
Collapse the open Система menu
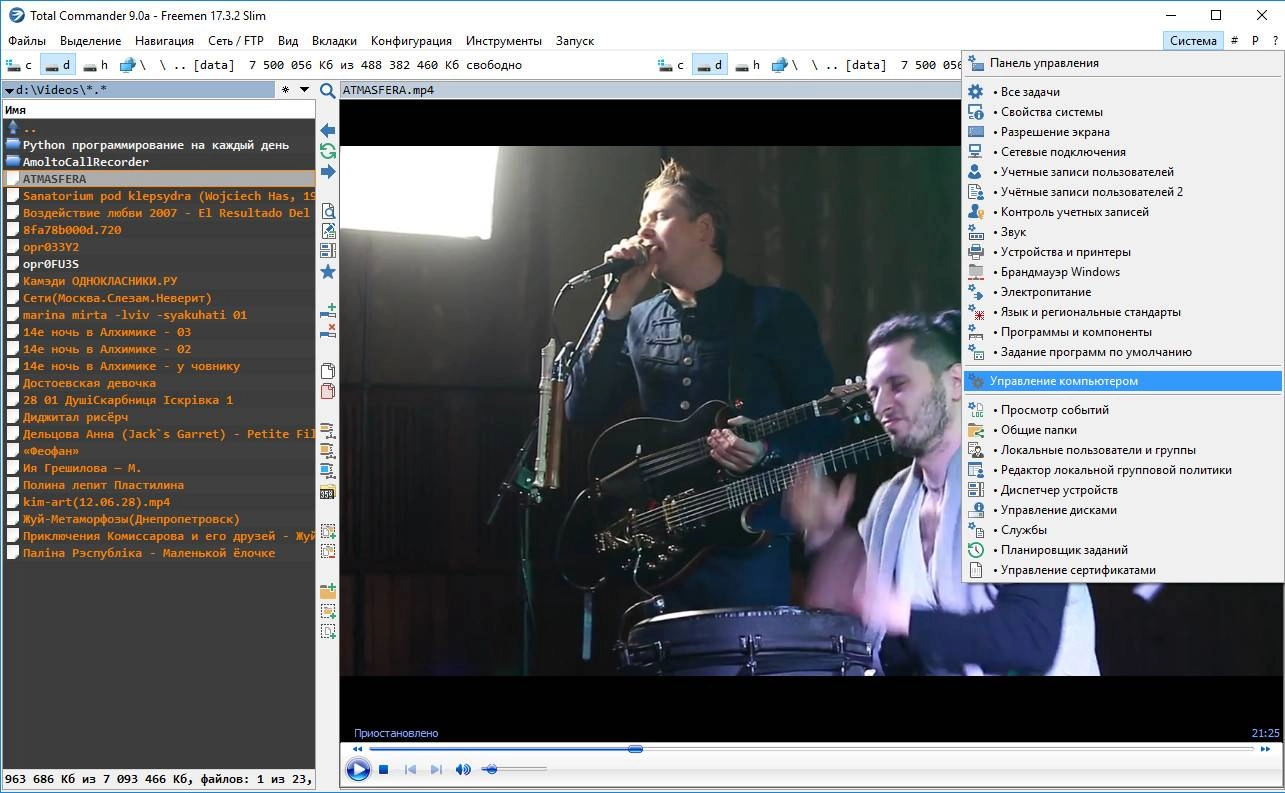pos(1193,41)
